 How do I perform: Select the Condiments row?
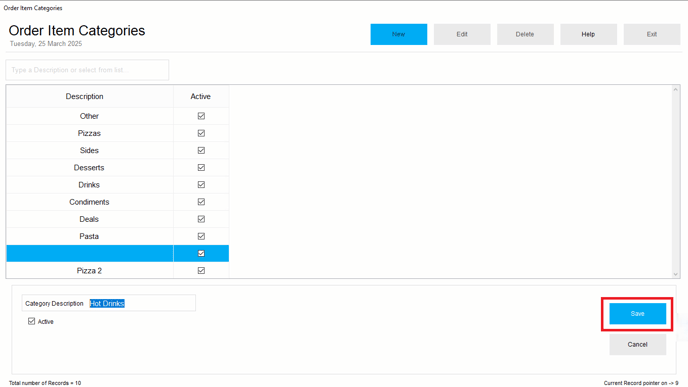tap(118, 202)
